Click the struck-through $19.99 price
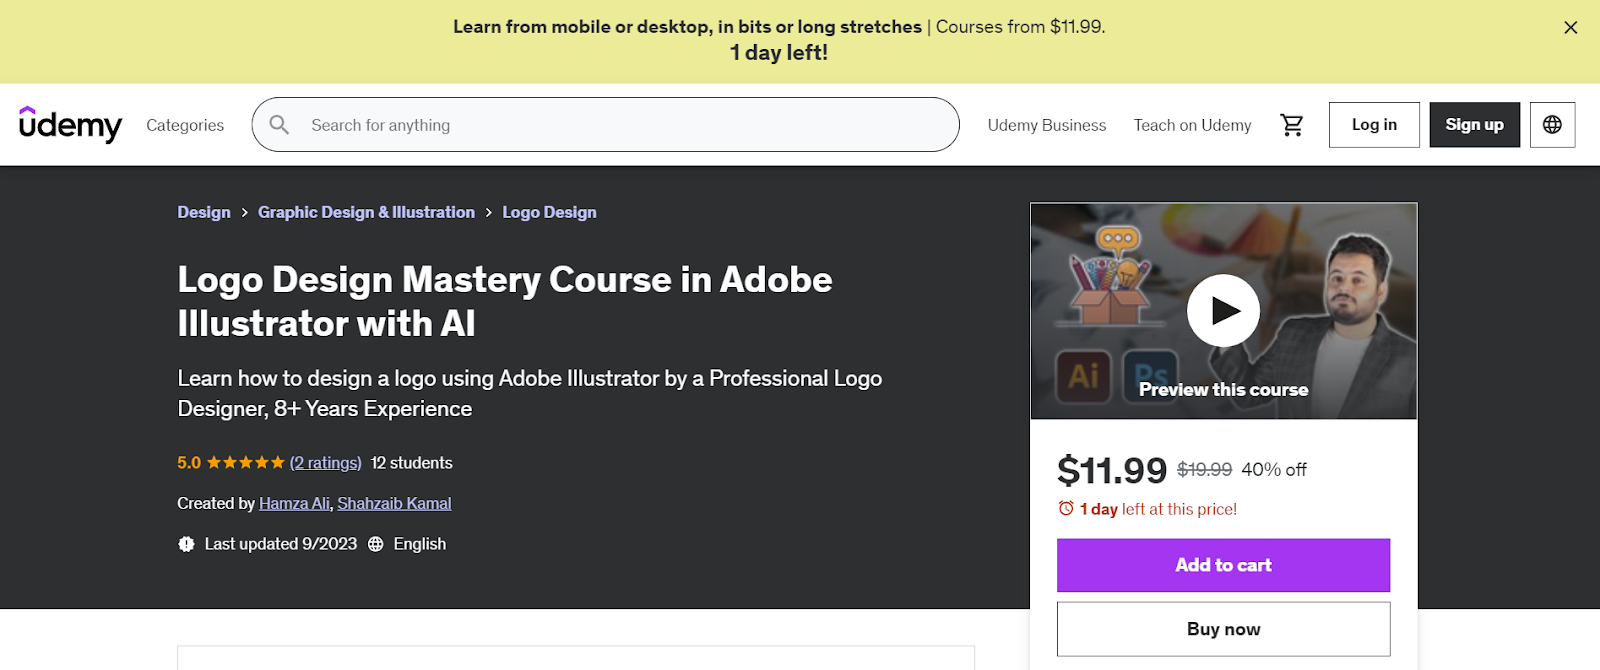Screen dimensions: 1600x670 click(x=1204, y=469)
